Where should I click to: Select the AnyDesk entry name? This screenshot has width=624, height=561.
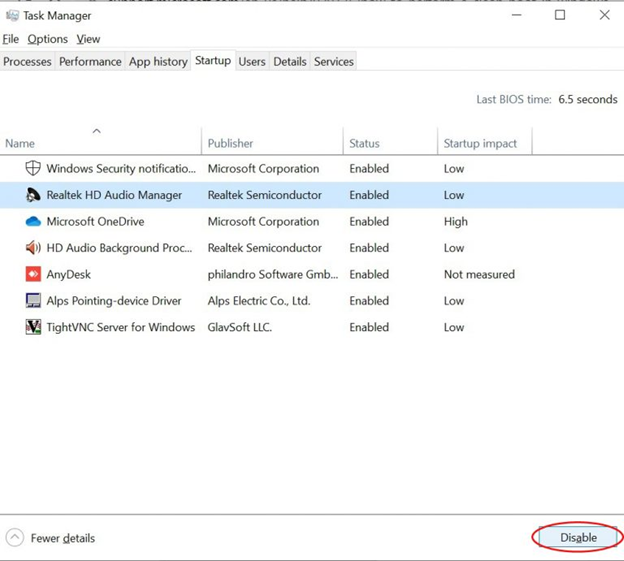(x=68, y=275)
